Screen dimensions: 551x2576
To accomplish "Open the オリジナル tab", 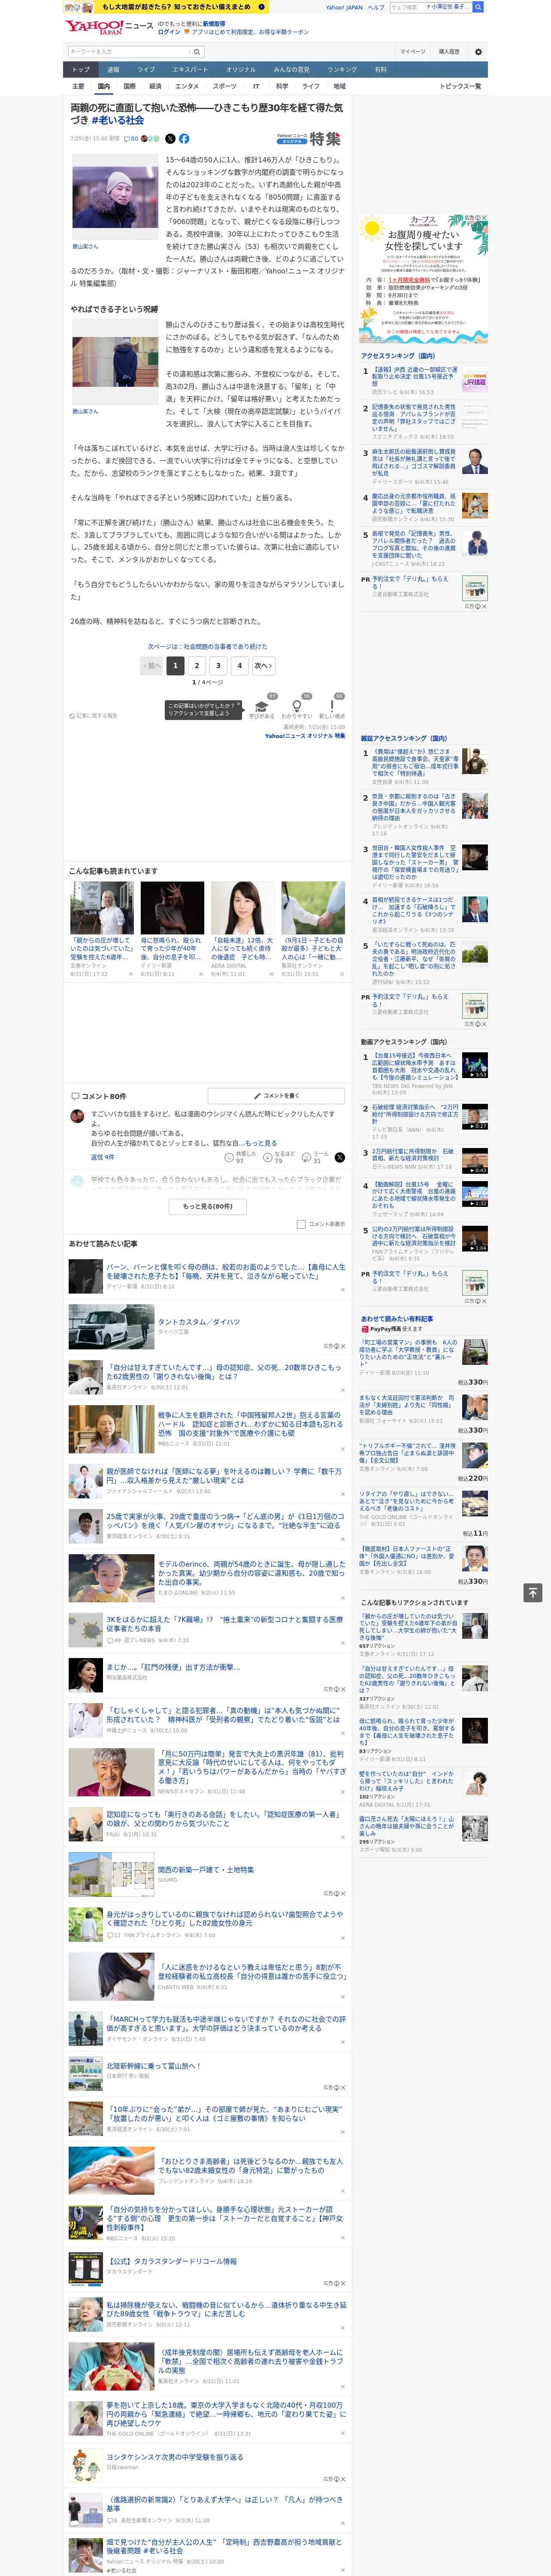I will click(241, 70).
